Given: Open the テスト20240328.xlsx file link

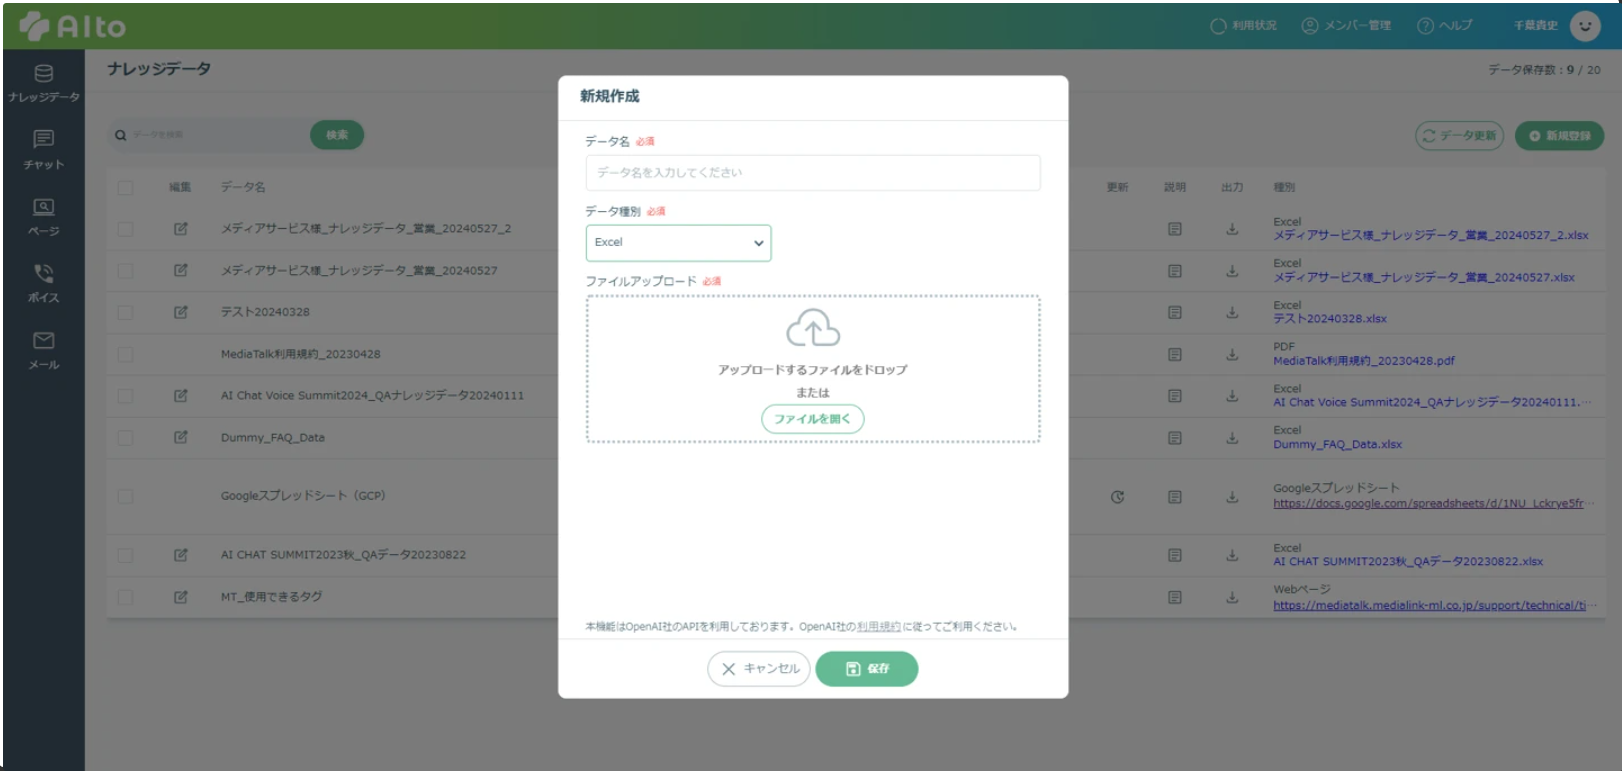Looking at the screenshot, I should [x=1330, y=319].
